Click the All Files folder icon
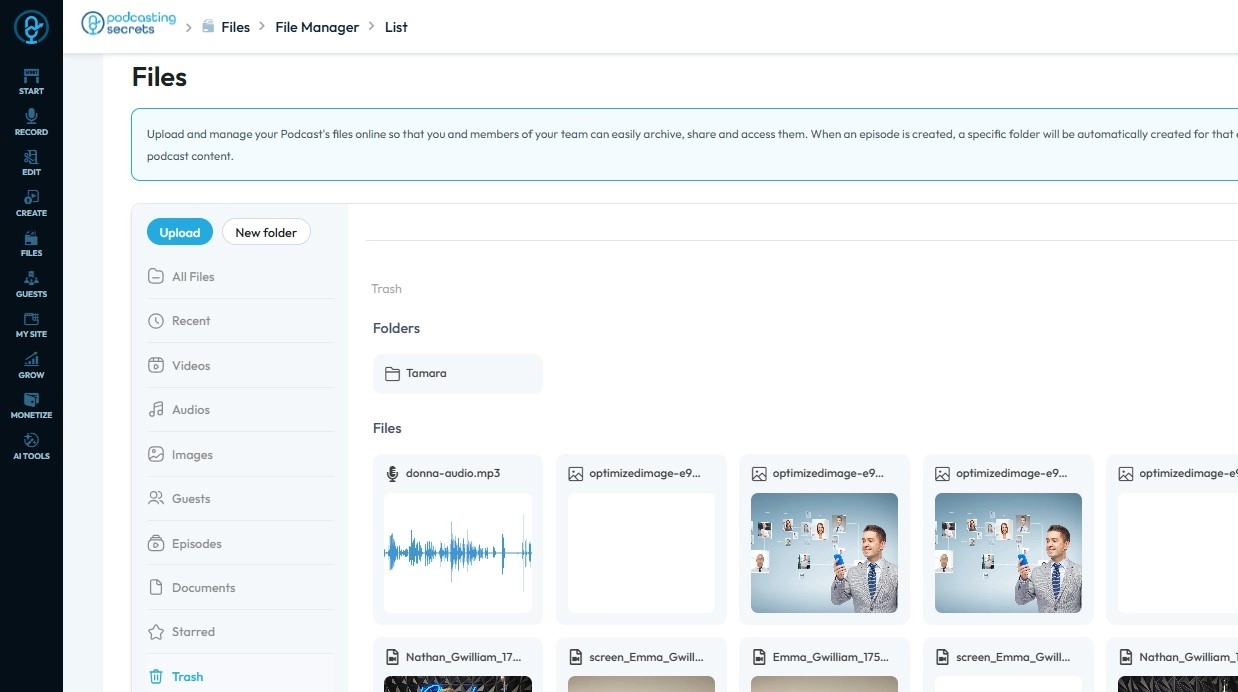The image size is (1238, 692). pyautogui.click(x=156, y=277)
